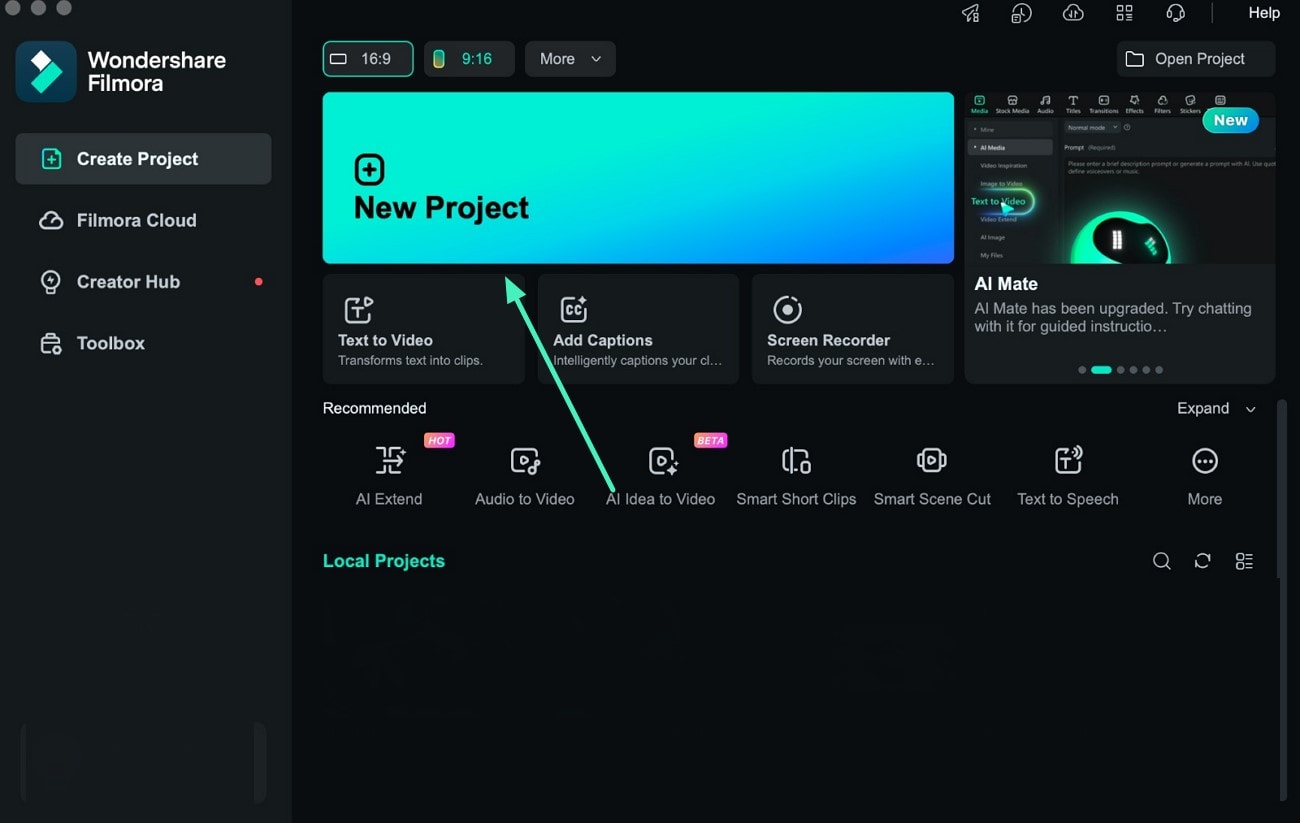Open the headset support icon
The width and height of the screenshot is (1300, 823).
(1176, 13)
